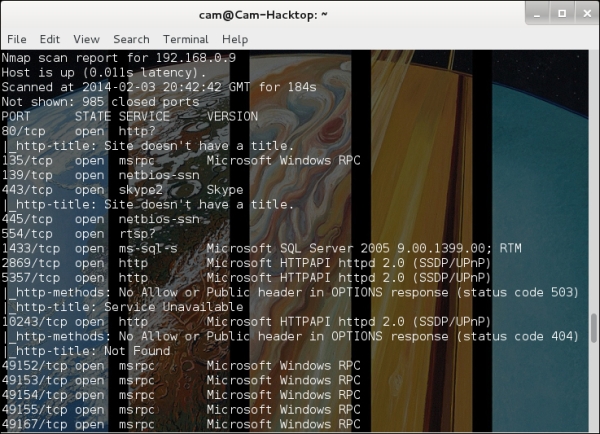The width and height of the screenshot is (600, 434).
Task: Maximize the terminal window
Action: pyautogui.click(x=561, y=14)
